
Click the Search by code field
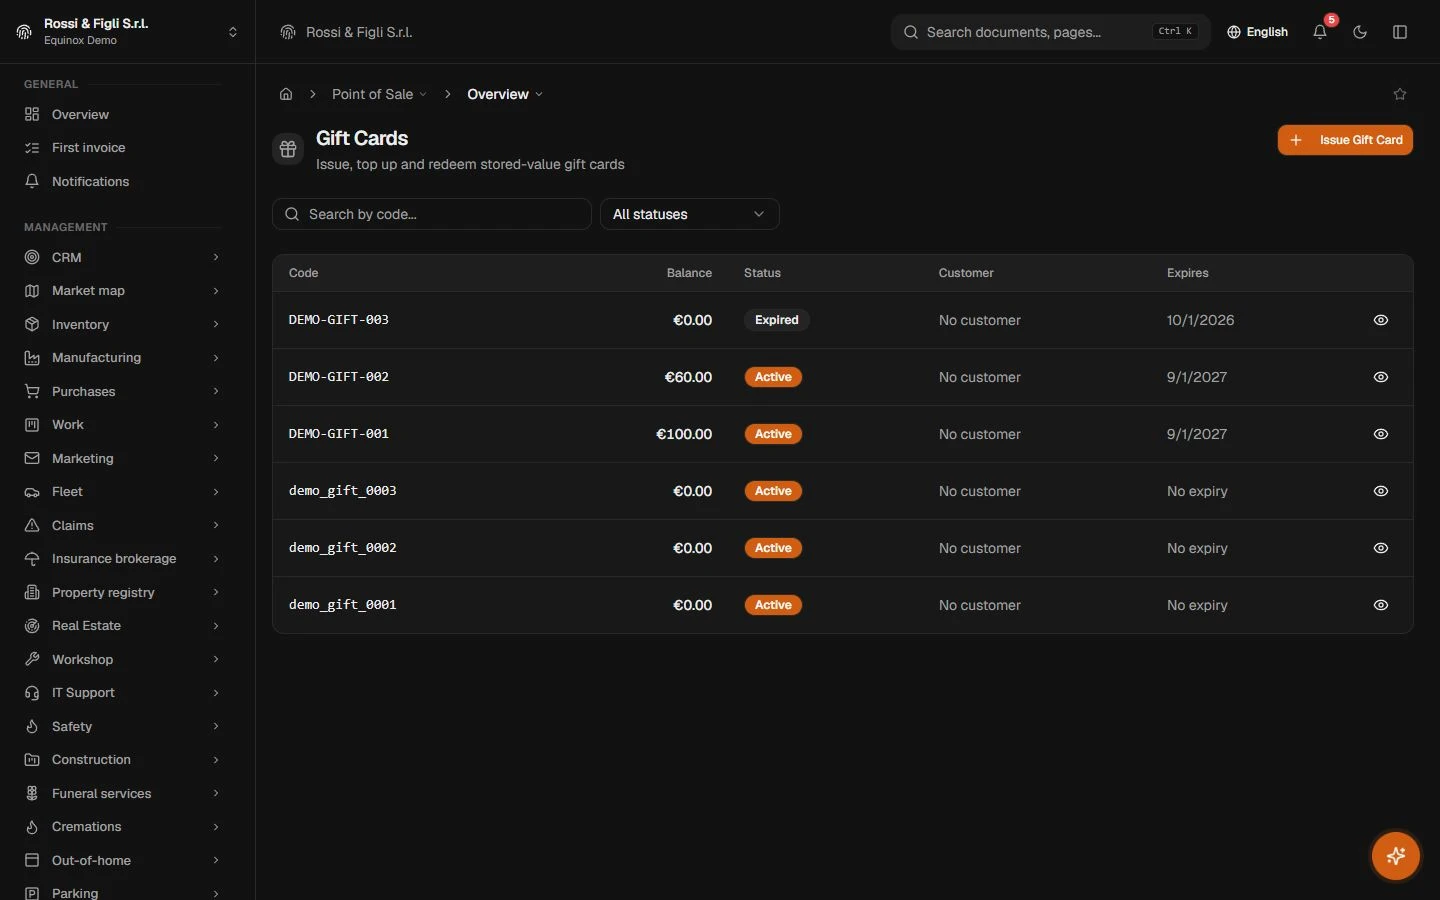click(432, 214)
